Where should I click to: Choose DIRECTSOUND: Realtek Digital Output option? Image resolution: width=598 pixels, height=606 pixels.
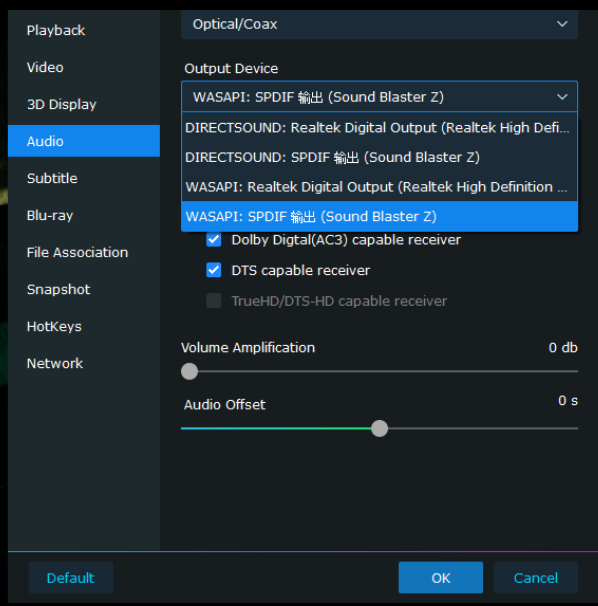379,128
